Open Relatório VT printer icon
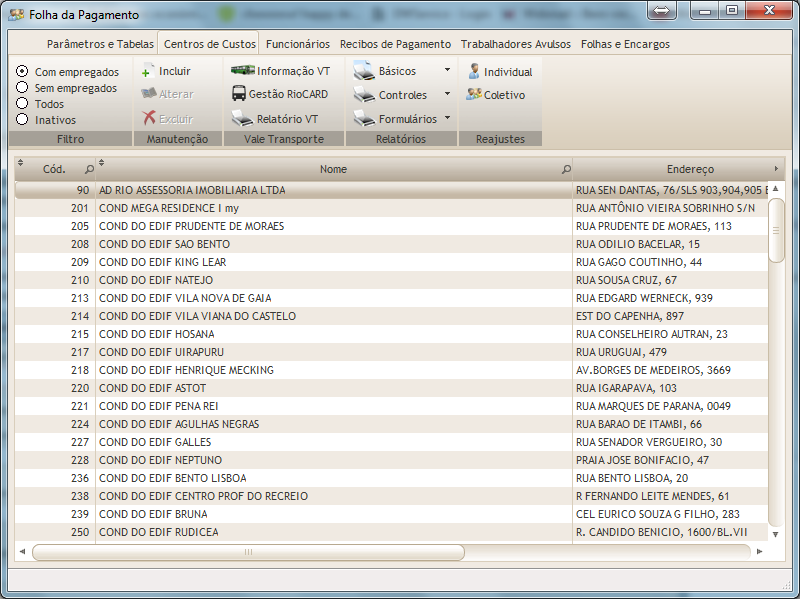 click(242, 119)
